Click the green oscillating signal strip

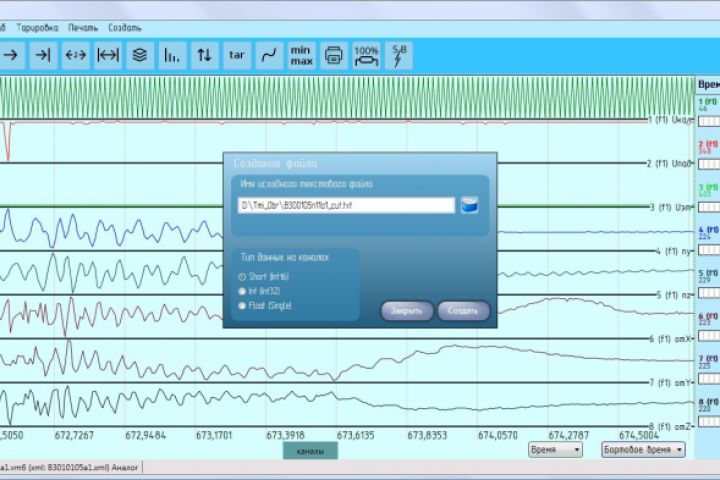point(347,97)
